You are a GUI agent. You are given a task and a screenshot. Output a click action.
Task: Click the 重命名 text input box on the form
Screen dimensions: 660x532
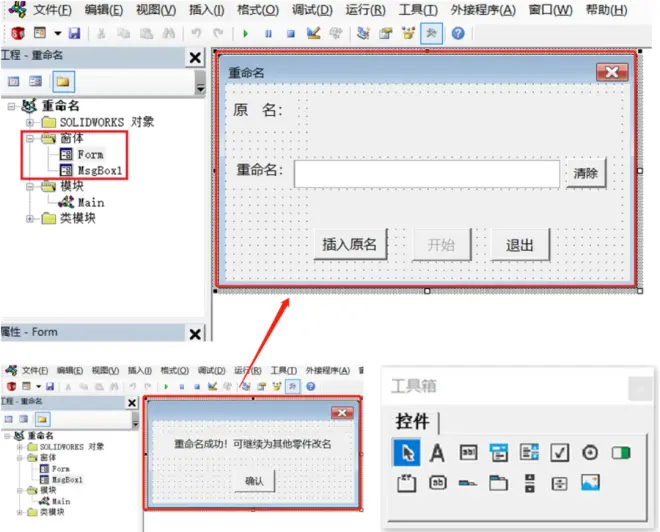pyautogui.click(x=427, y=173)
